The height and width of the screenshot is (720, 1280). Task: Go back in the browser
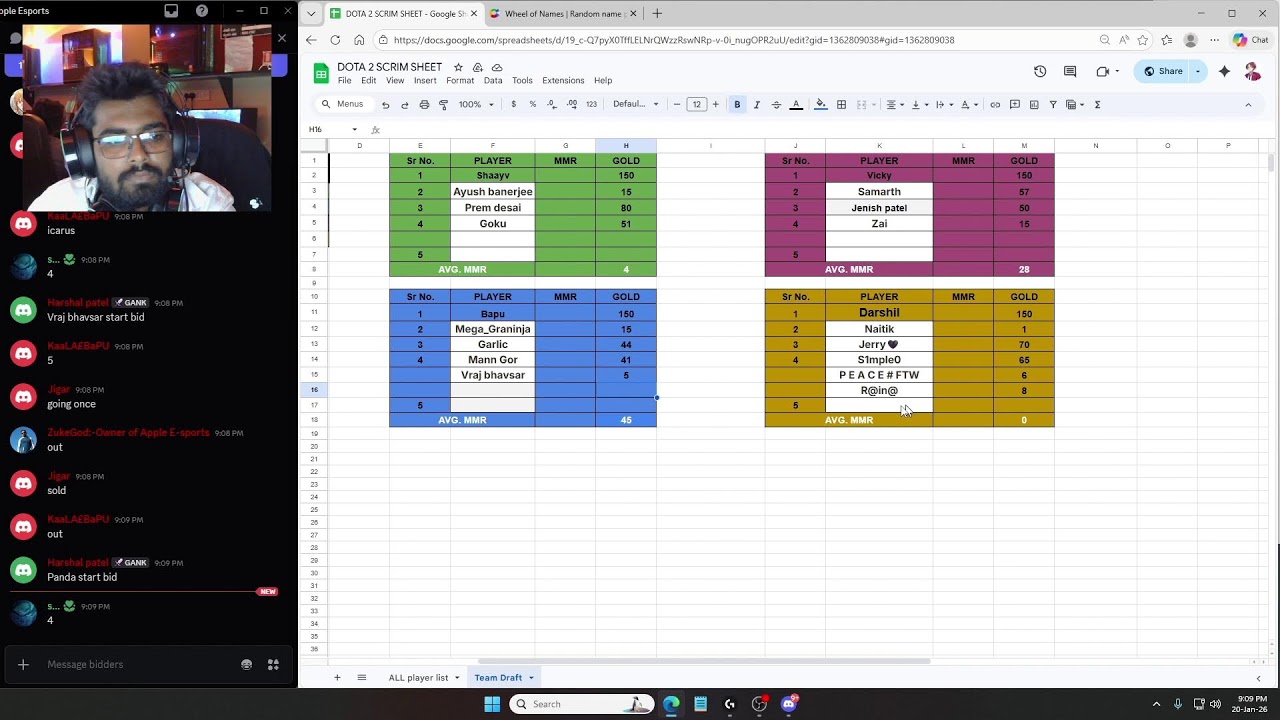coord(311,40)
